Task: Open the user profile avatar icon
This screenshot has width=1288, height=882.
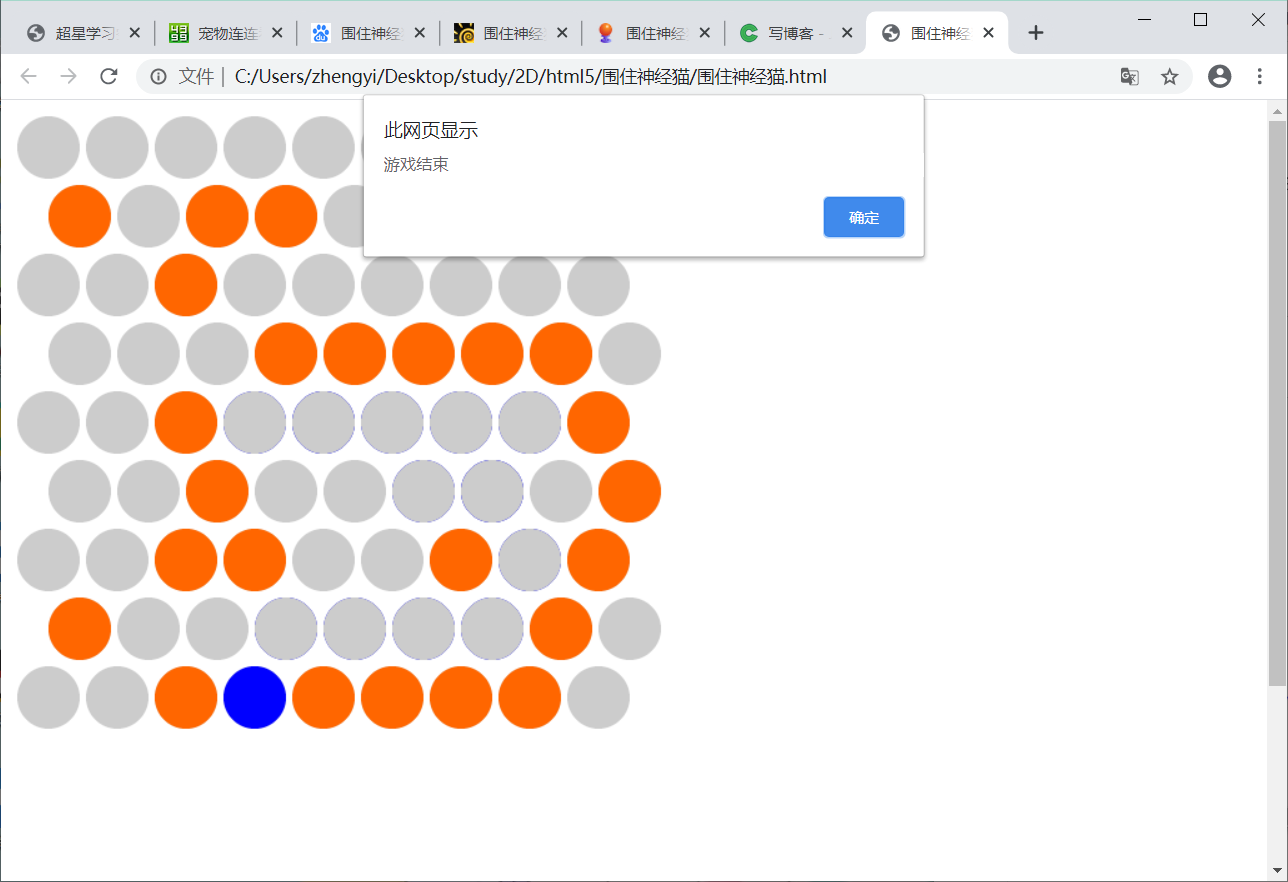Action: point(1219,76)
